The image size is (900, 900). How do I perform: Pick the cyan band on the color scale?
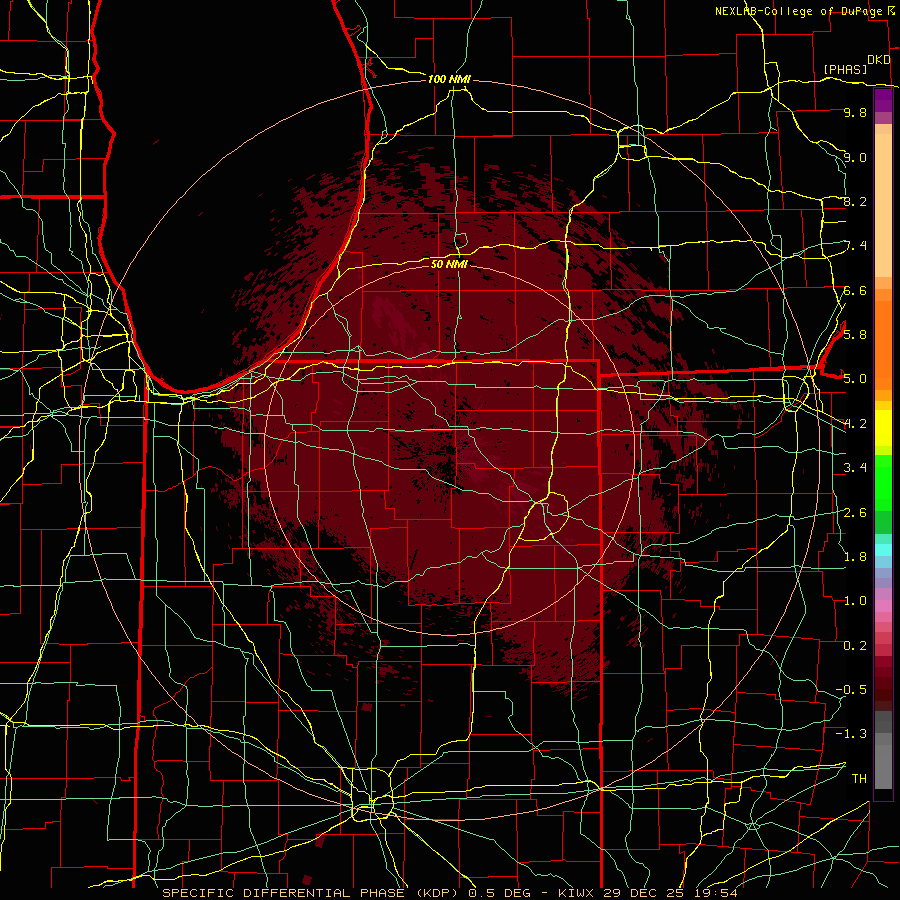883,550
